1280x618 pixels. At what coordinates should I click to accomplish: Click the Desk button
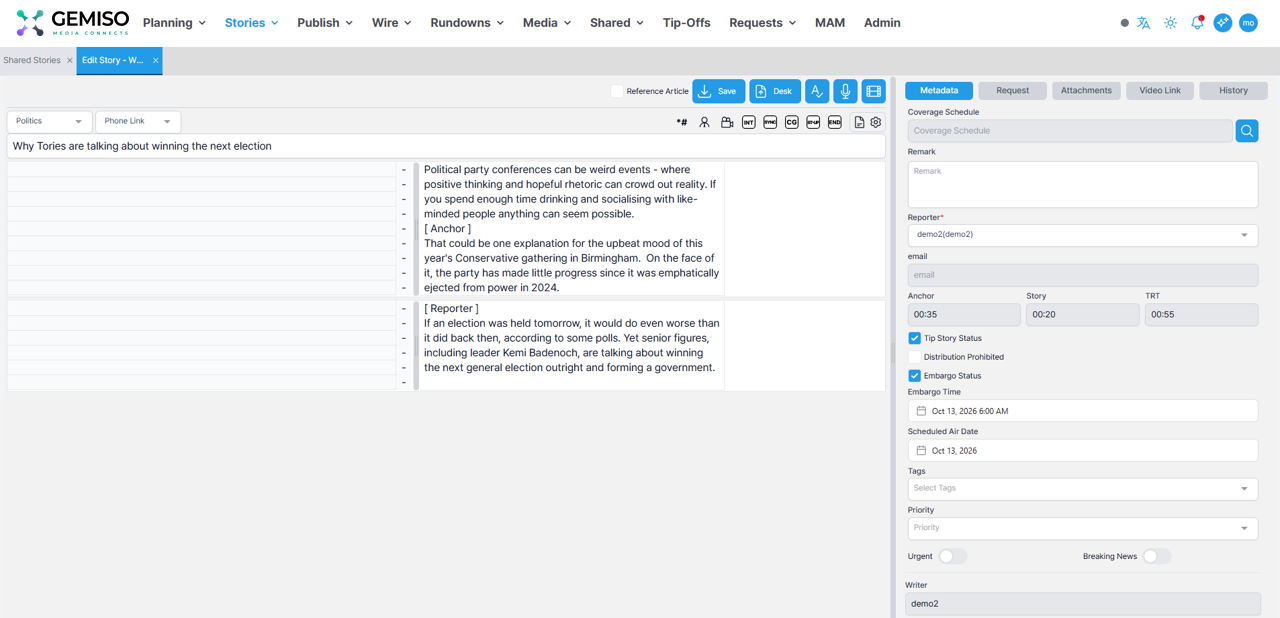[775, 91]
